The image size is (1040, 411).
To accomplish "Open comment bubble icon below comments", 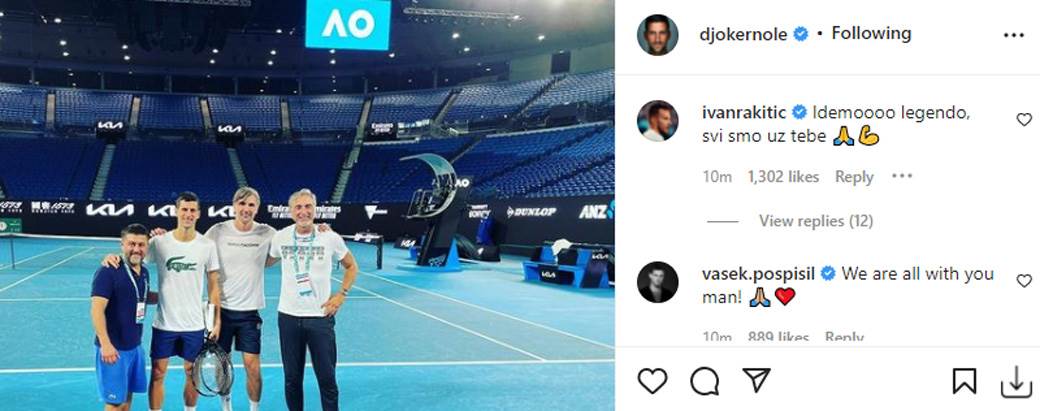I will tap(704, 381).
